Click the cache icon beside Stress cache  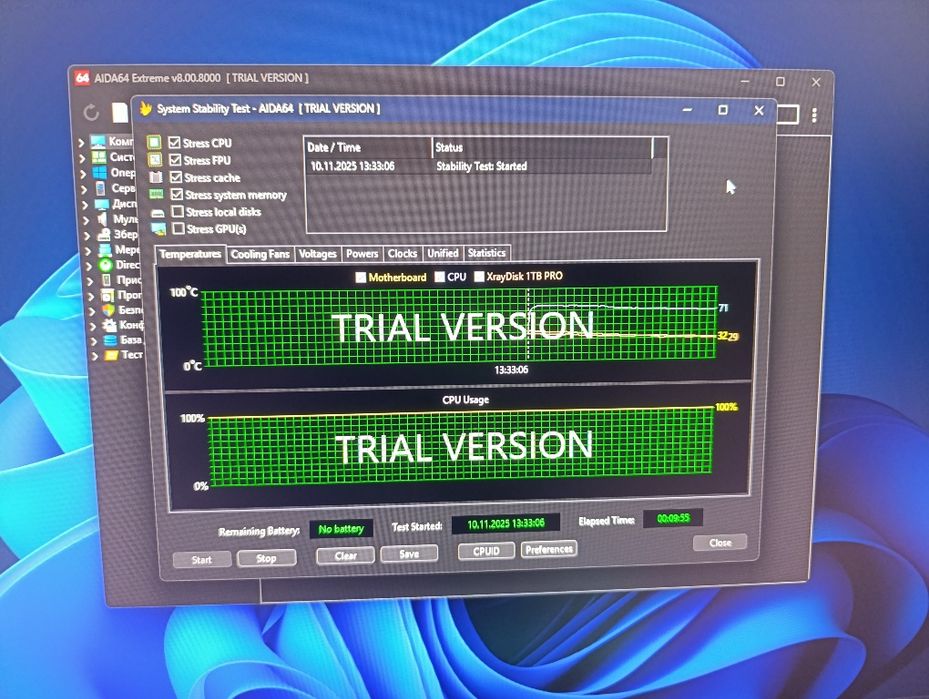[x=156, y=177]
